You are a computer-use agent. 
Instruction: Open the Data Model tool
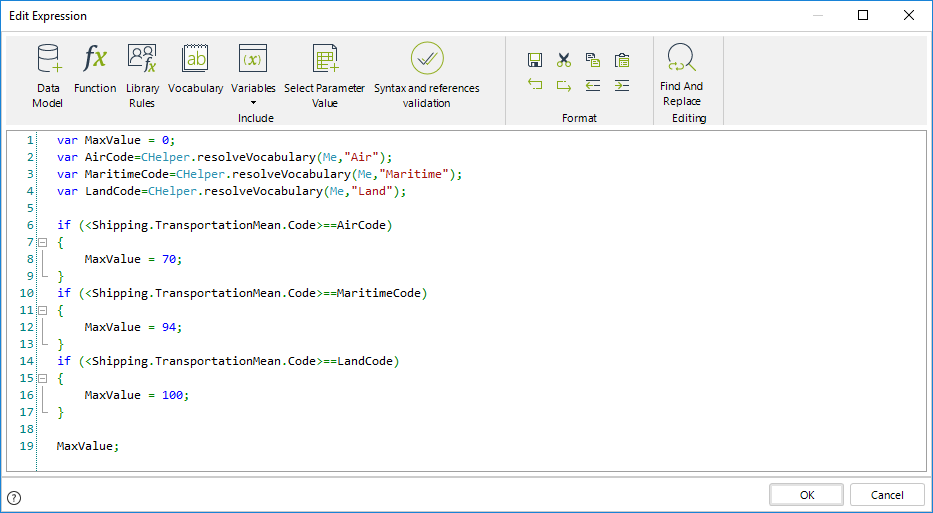click(48, 76)
